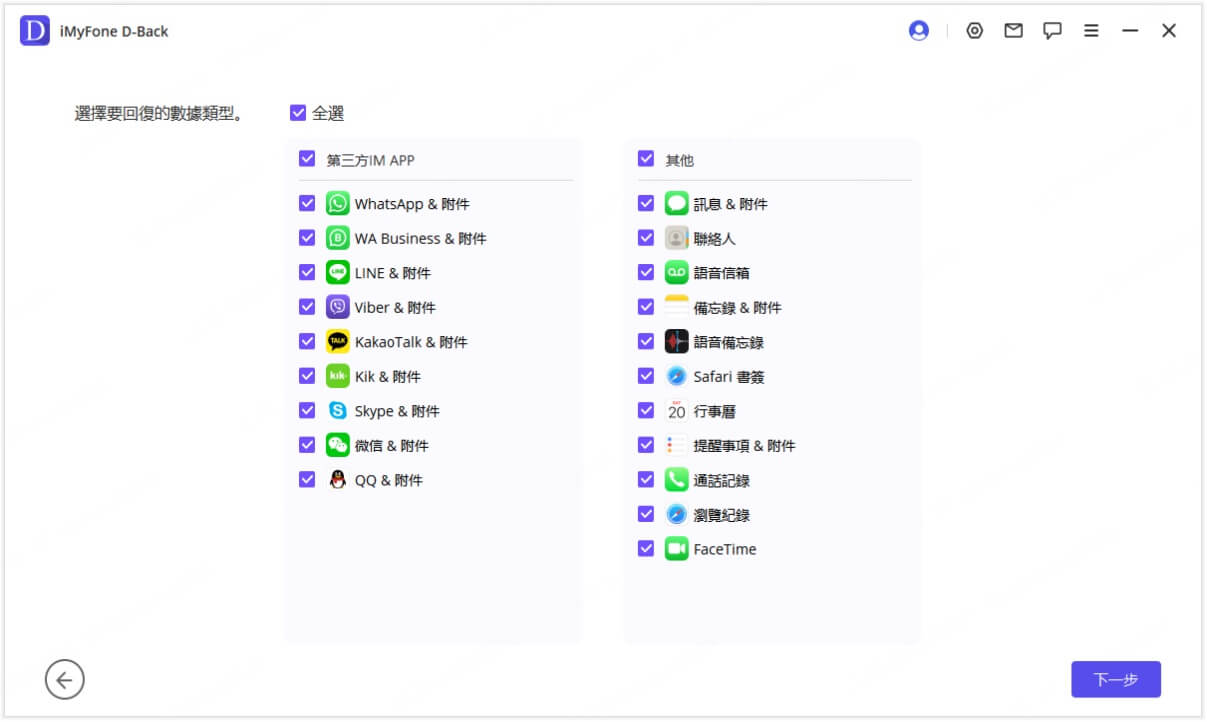The height and width of the screenshot is (722, 1207).
Task: Click the QQ penguin icon
Action: pos(338,480)
